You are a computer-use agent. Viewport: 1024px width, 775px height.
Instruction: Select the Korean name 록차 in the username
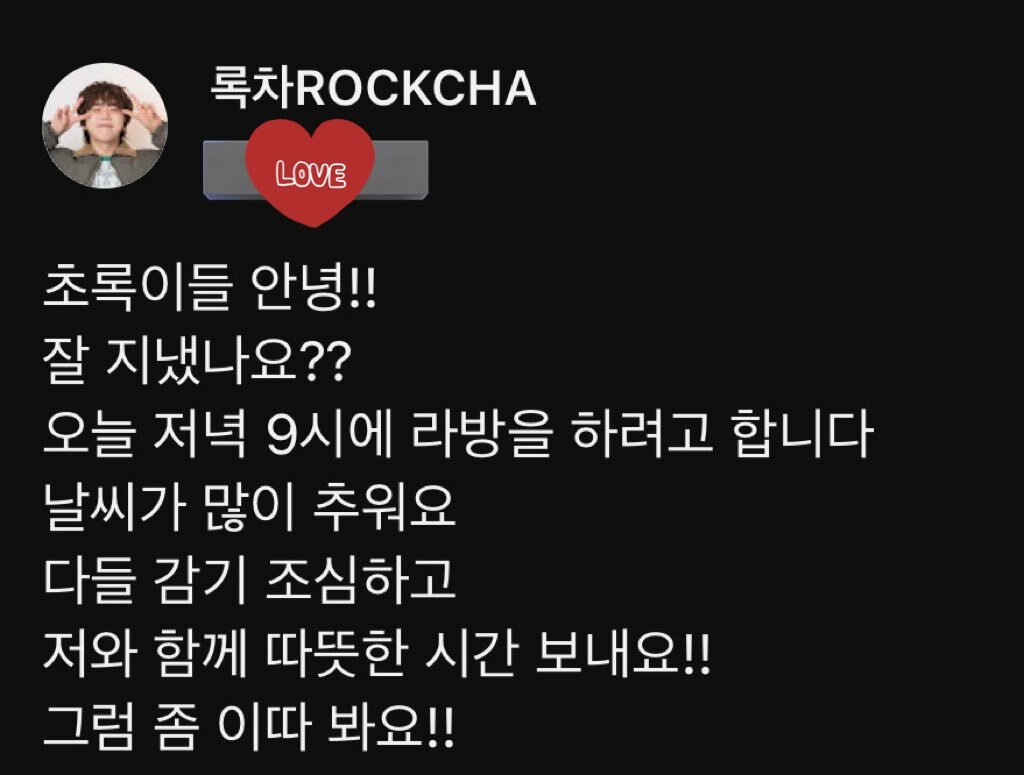pyautogui.click(x=251, y=87)
